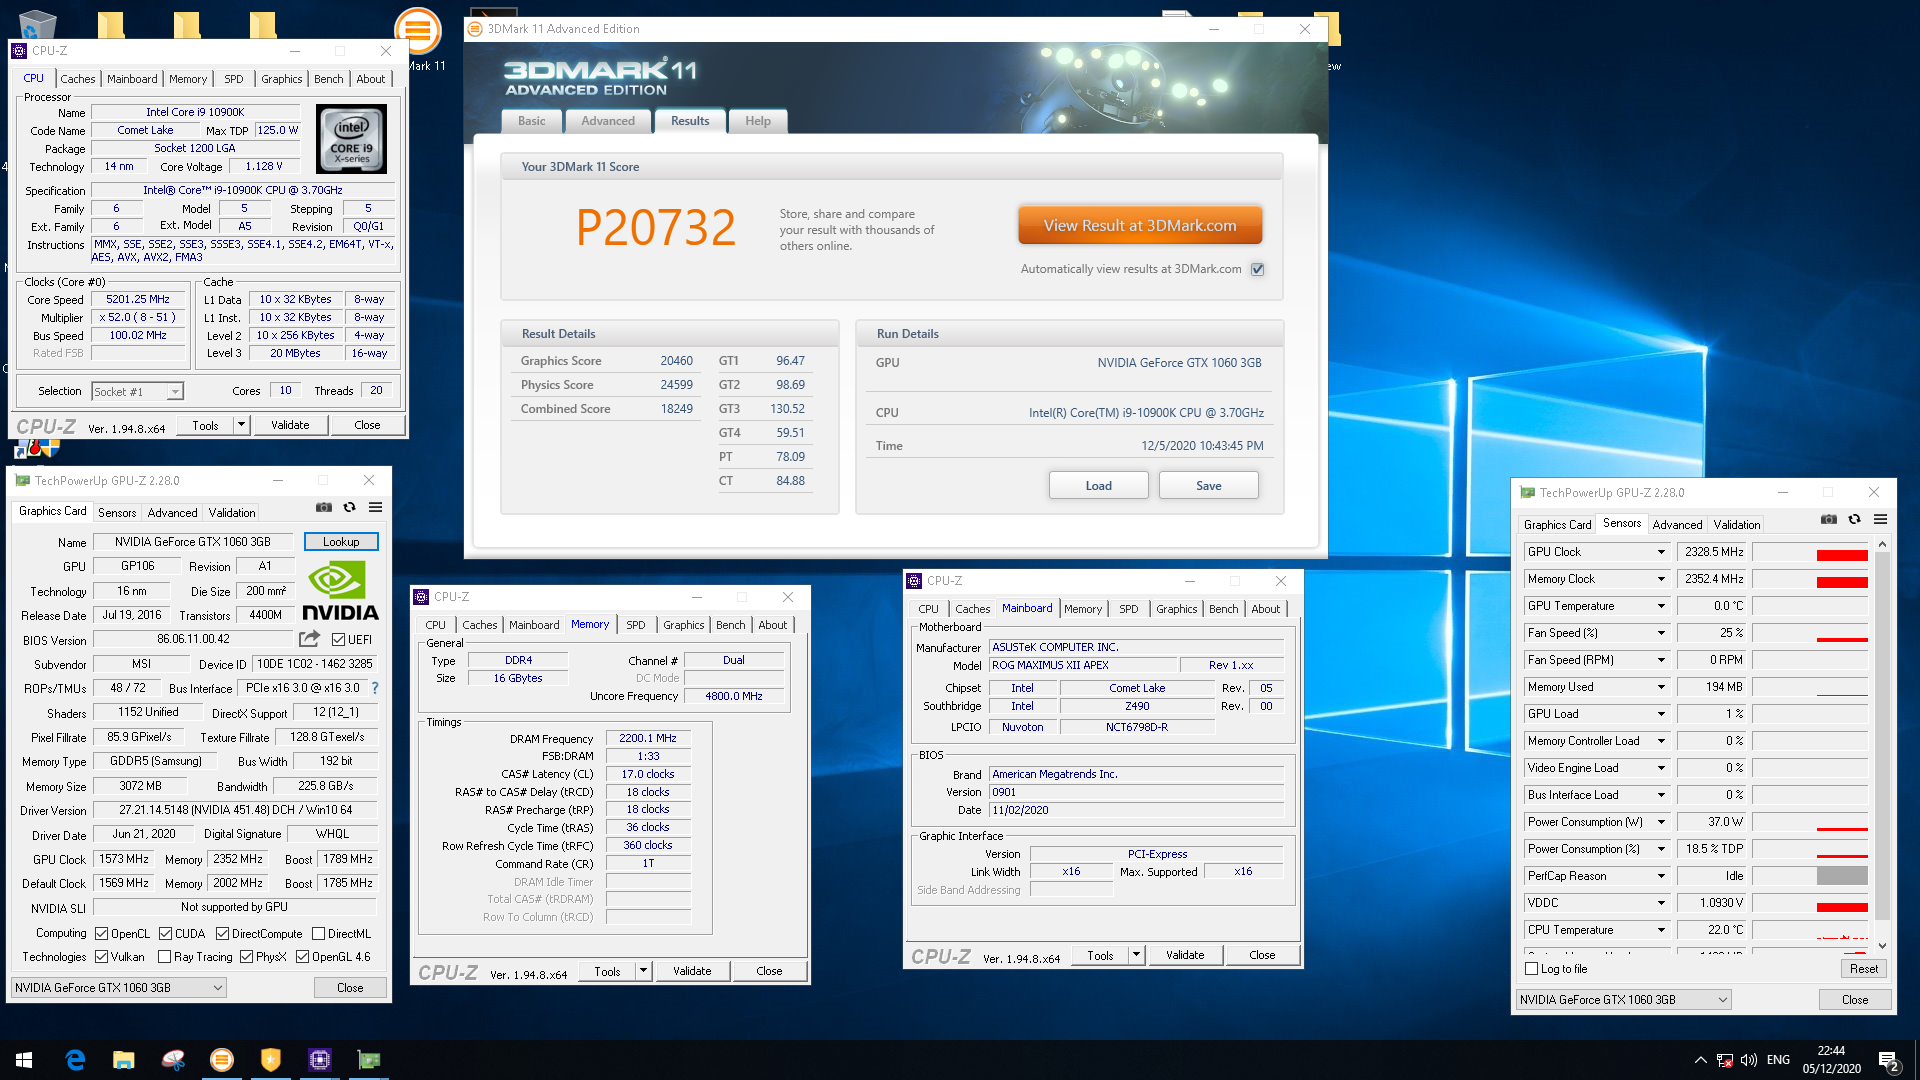Viewport: 1920px width, 1080px height.
Task: Click the VDDC sensor graph
Action: tap(1810, 903)
